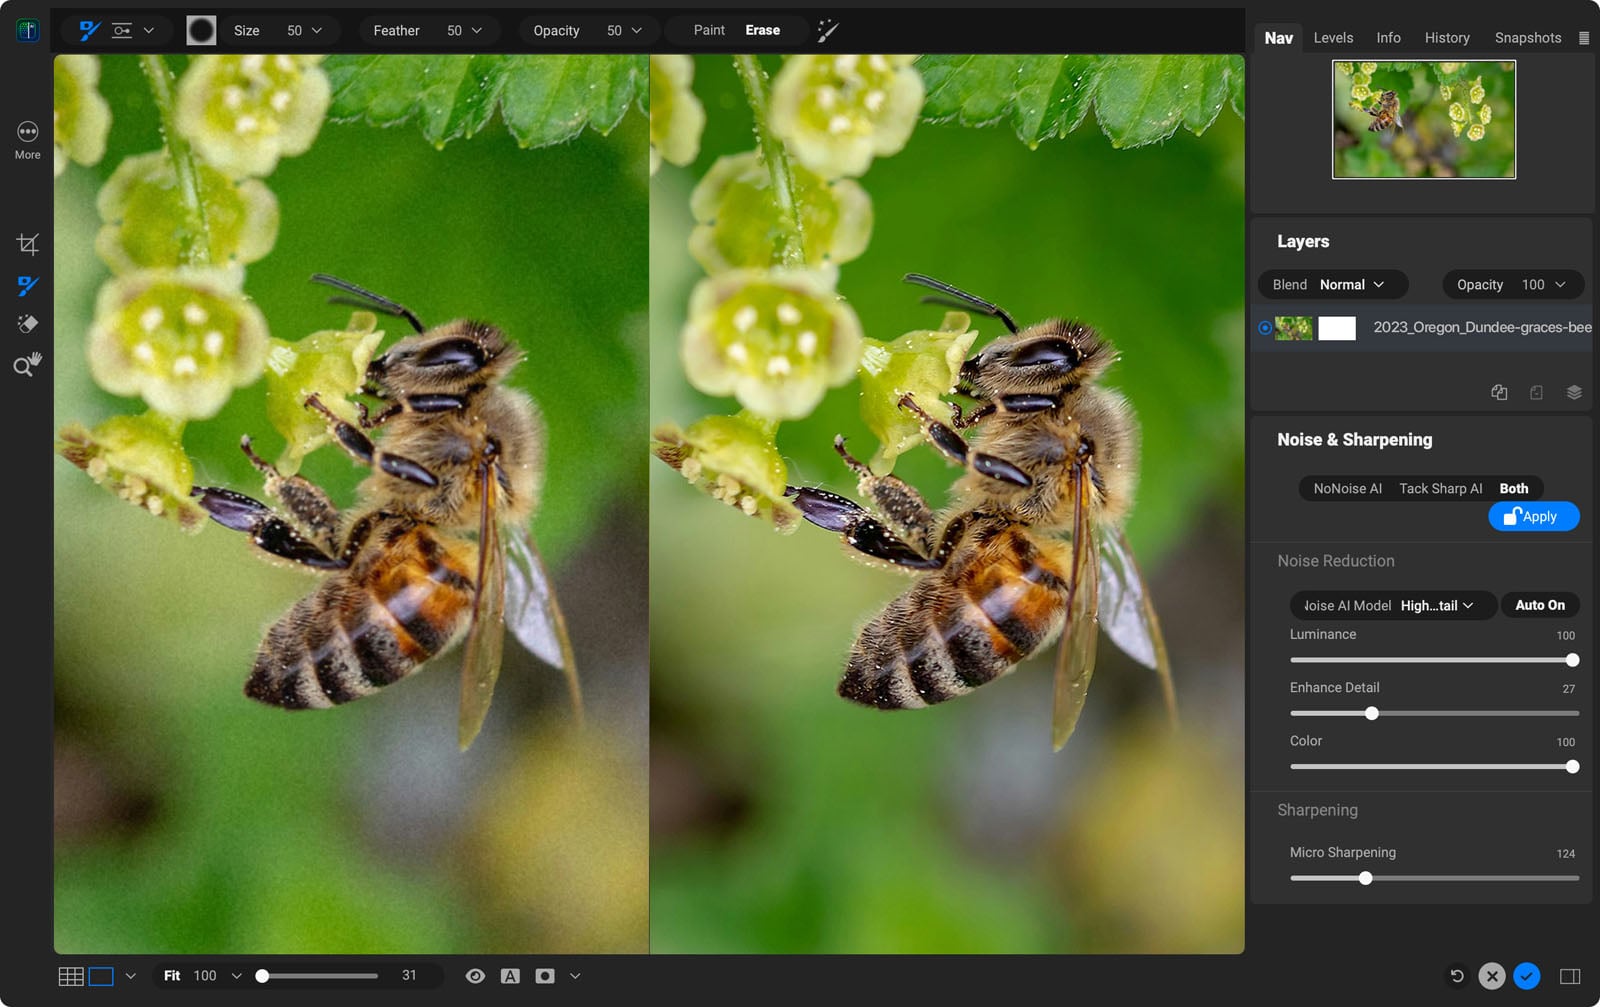Switch to the History tab
Screen dimensions: 1600x1007
pyautogui.click(x=1447, y=38)
